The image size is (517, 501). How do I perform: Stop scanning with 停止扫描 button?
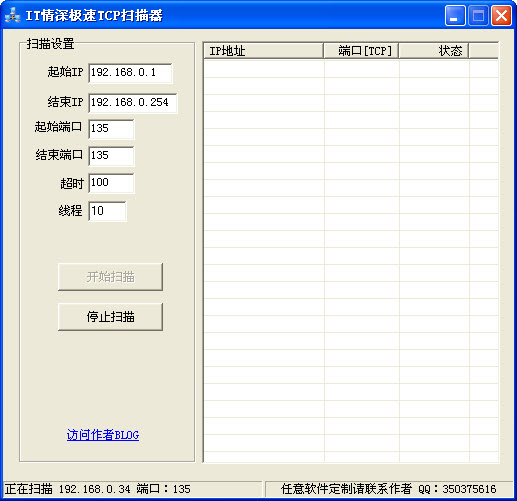pos(110,317)
